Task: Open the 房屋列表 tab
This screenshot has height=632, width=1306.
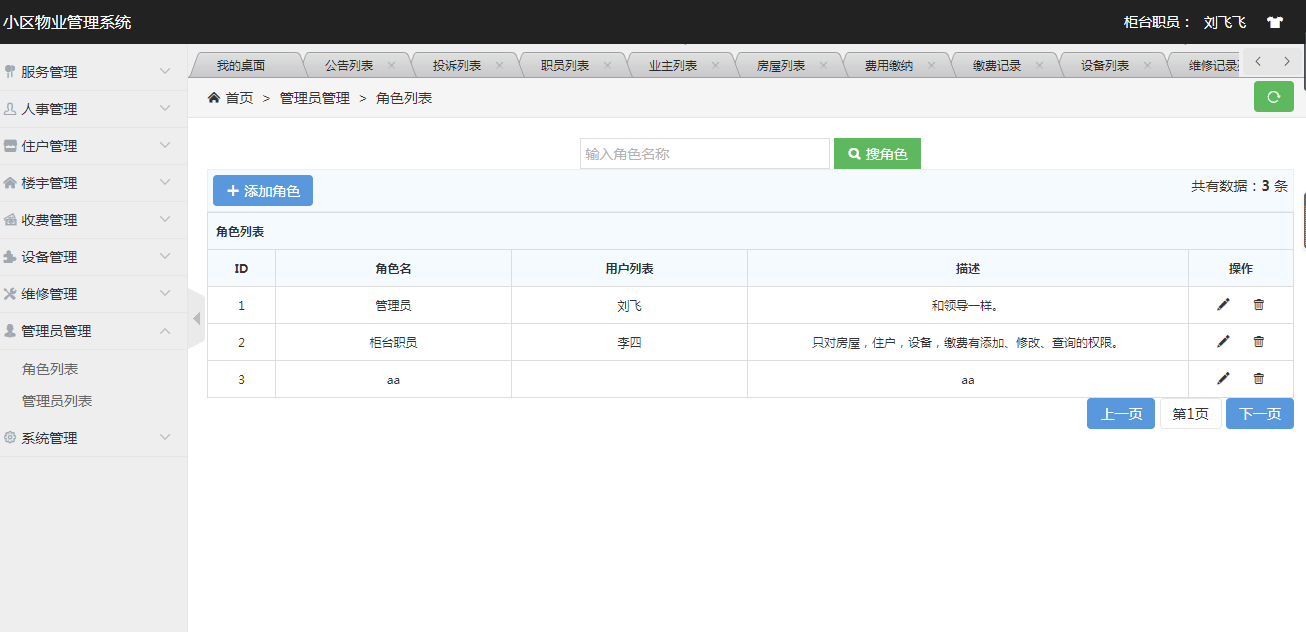Action: pyautogui.click(x=781, y=66)
